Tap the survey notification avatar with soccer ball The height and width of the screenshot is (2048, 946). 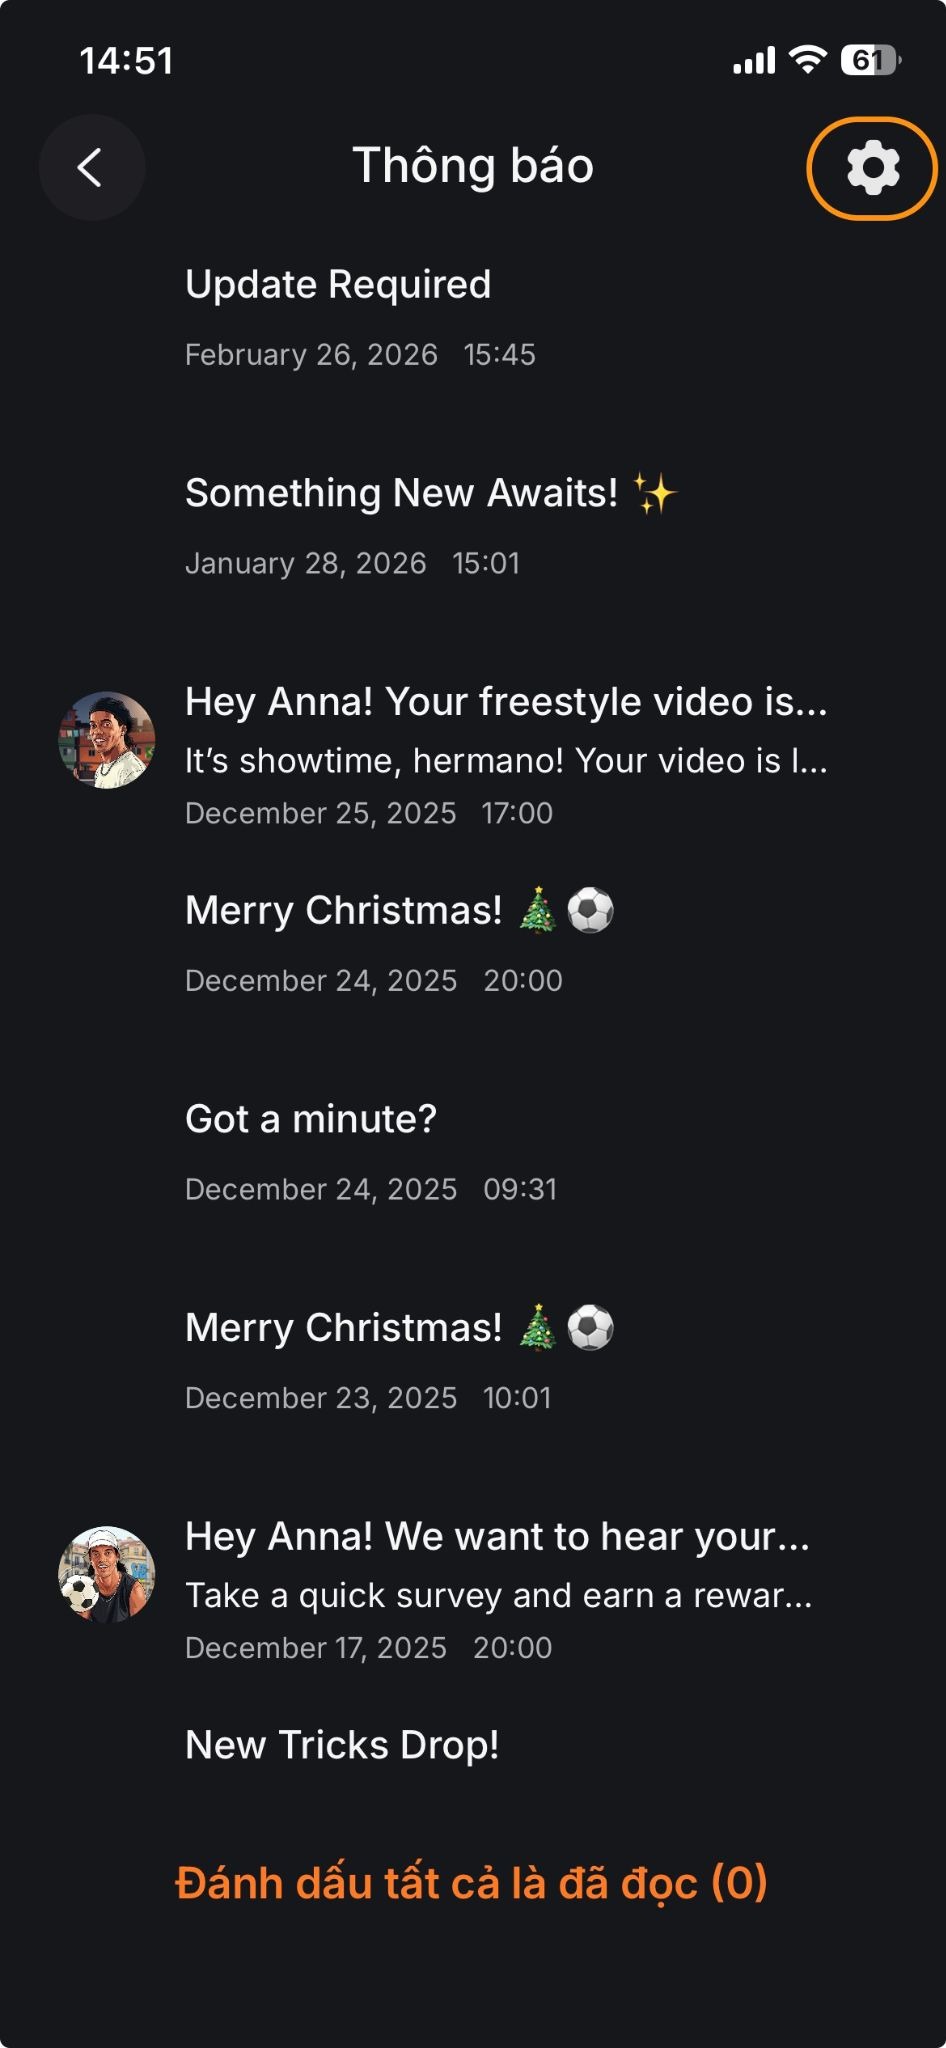(107, 1574)
